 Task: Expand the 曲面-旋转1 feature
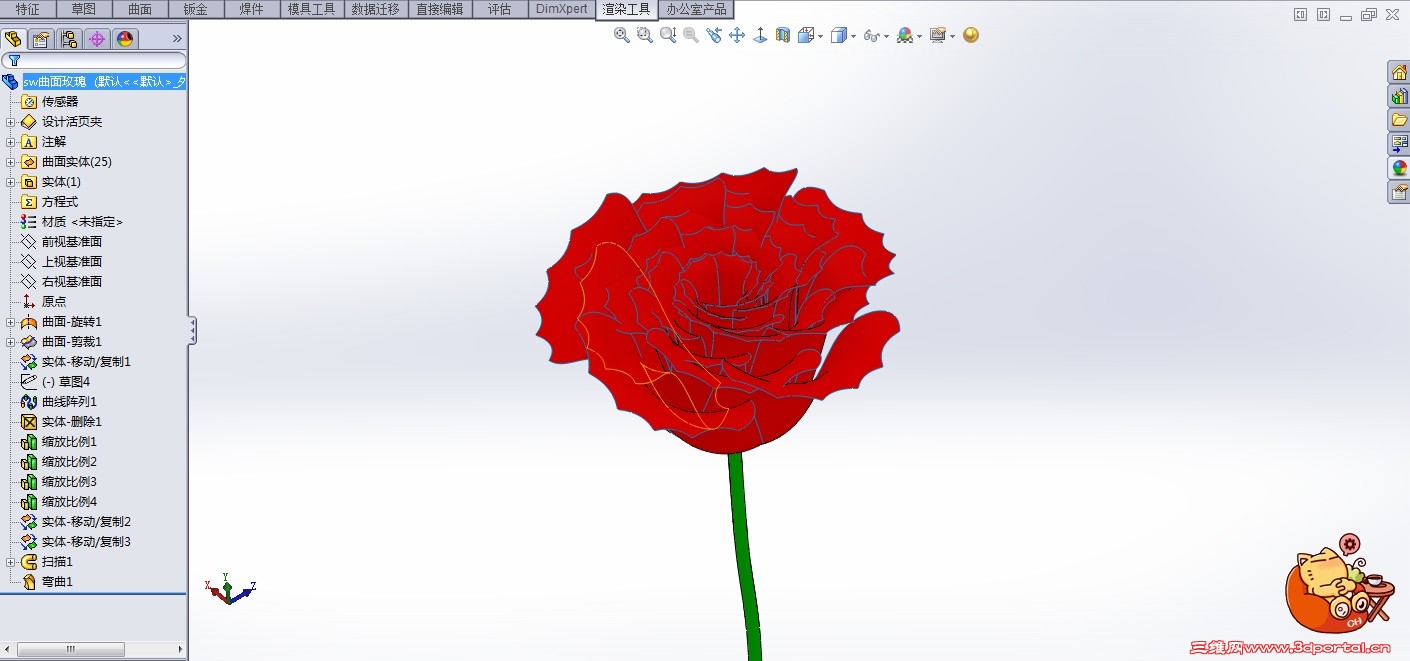10,322
